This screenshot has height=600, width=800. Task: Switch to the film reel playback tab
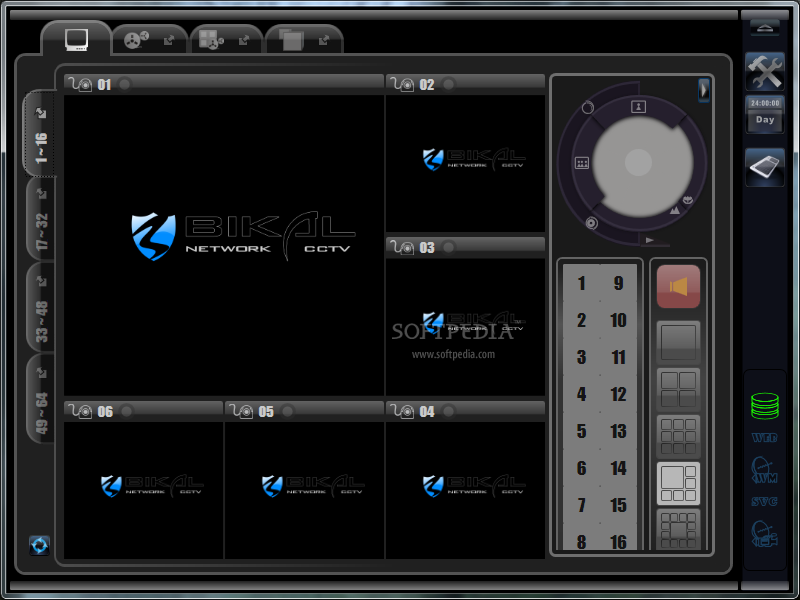pos(137,39)
